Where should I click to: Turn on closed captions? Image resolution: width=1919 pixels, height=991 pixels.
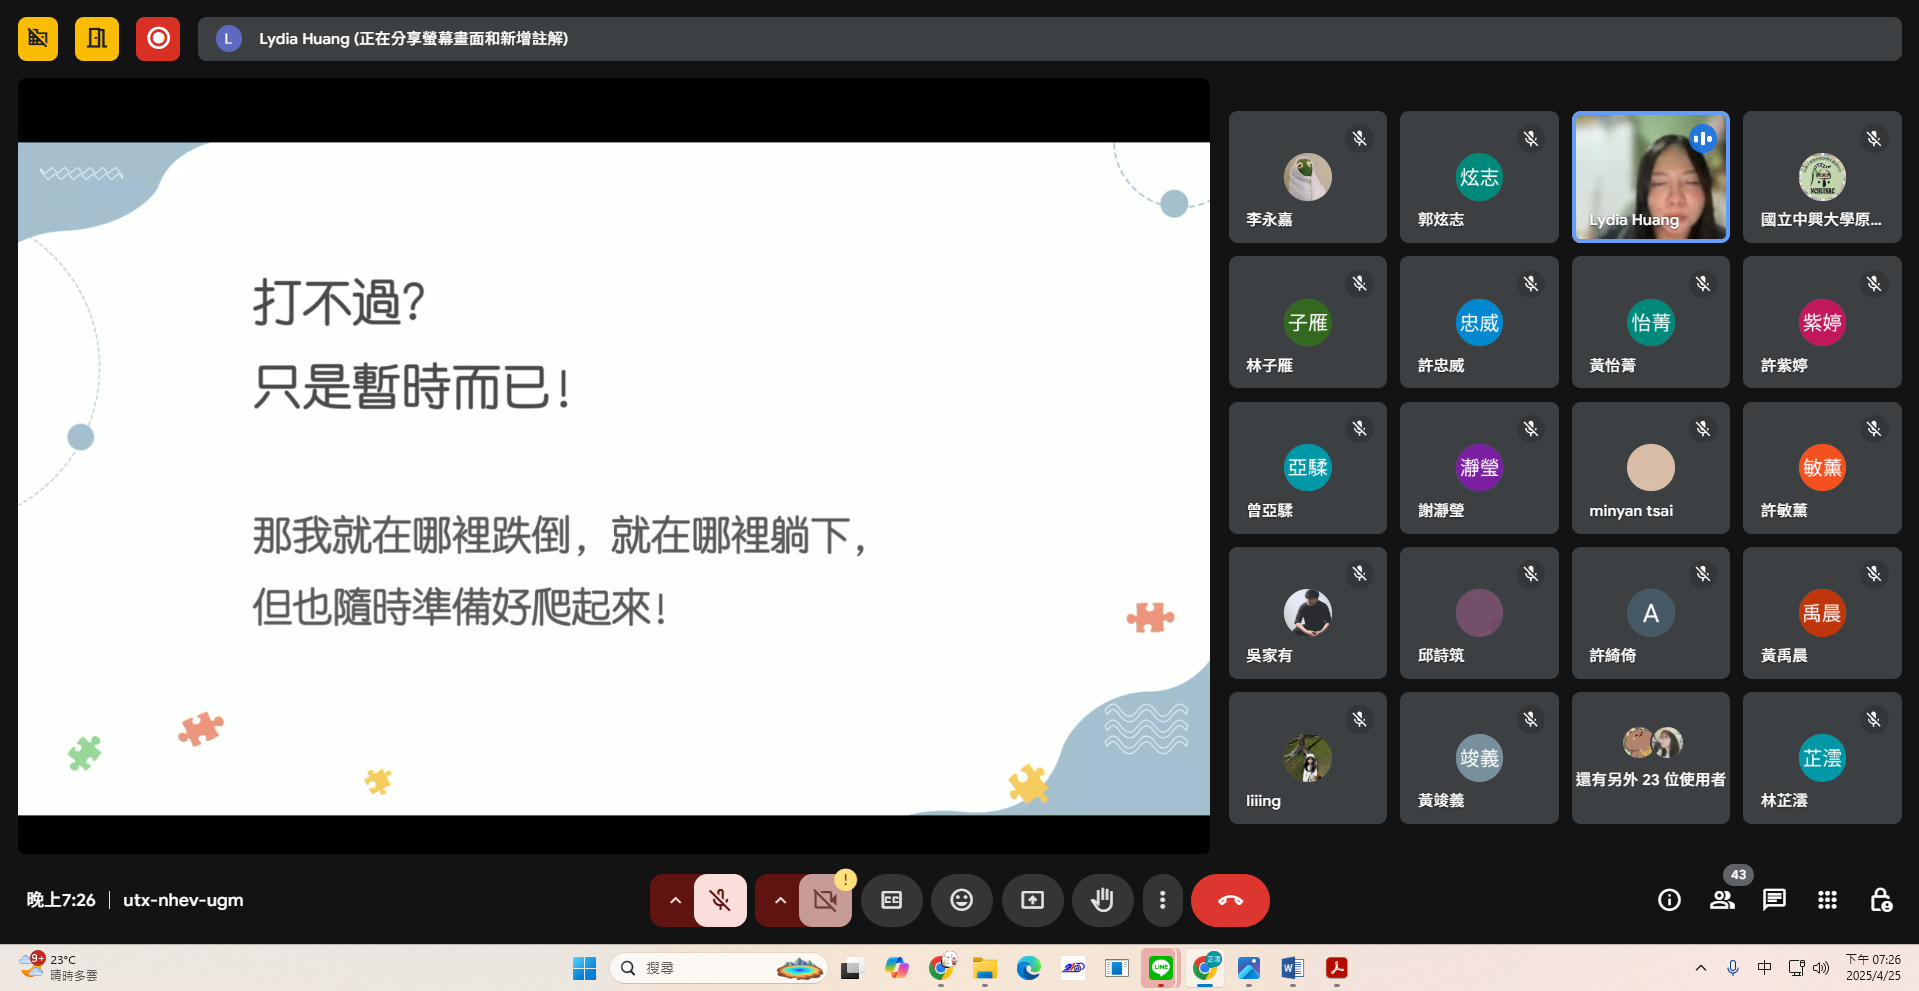tap(891, 900)
